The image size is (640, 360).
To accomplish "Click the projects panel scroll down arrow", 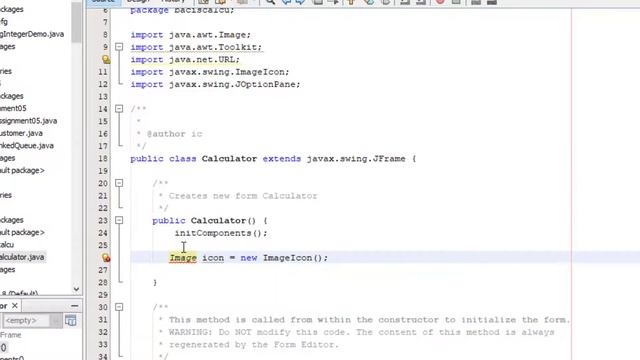I will click(76, 289).
